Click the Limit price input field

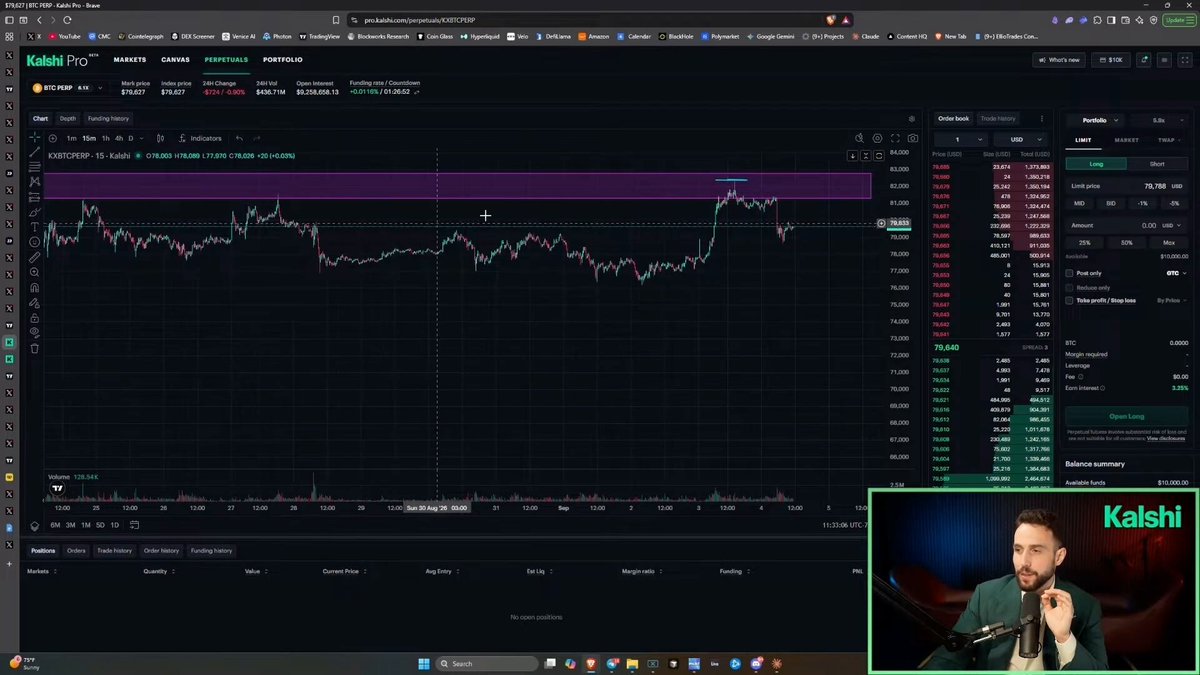click(x=1126, y=186)
